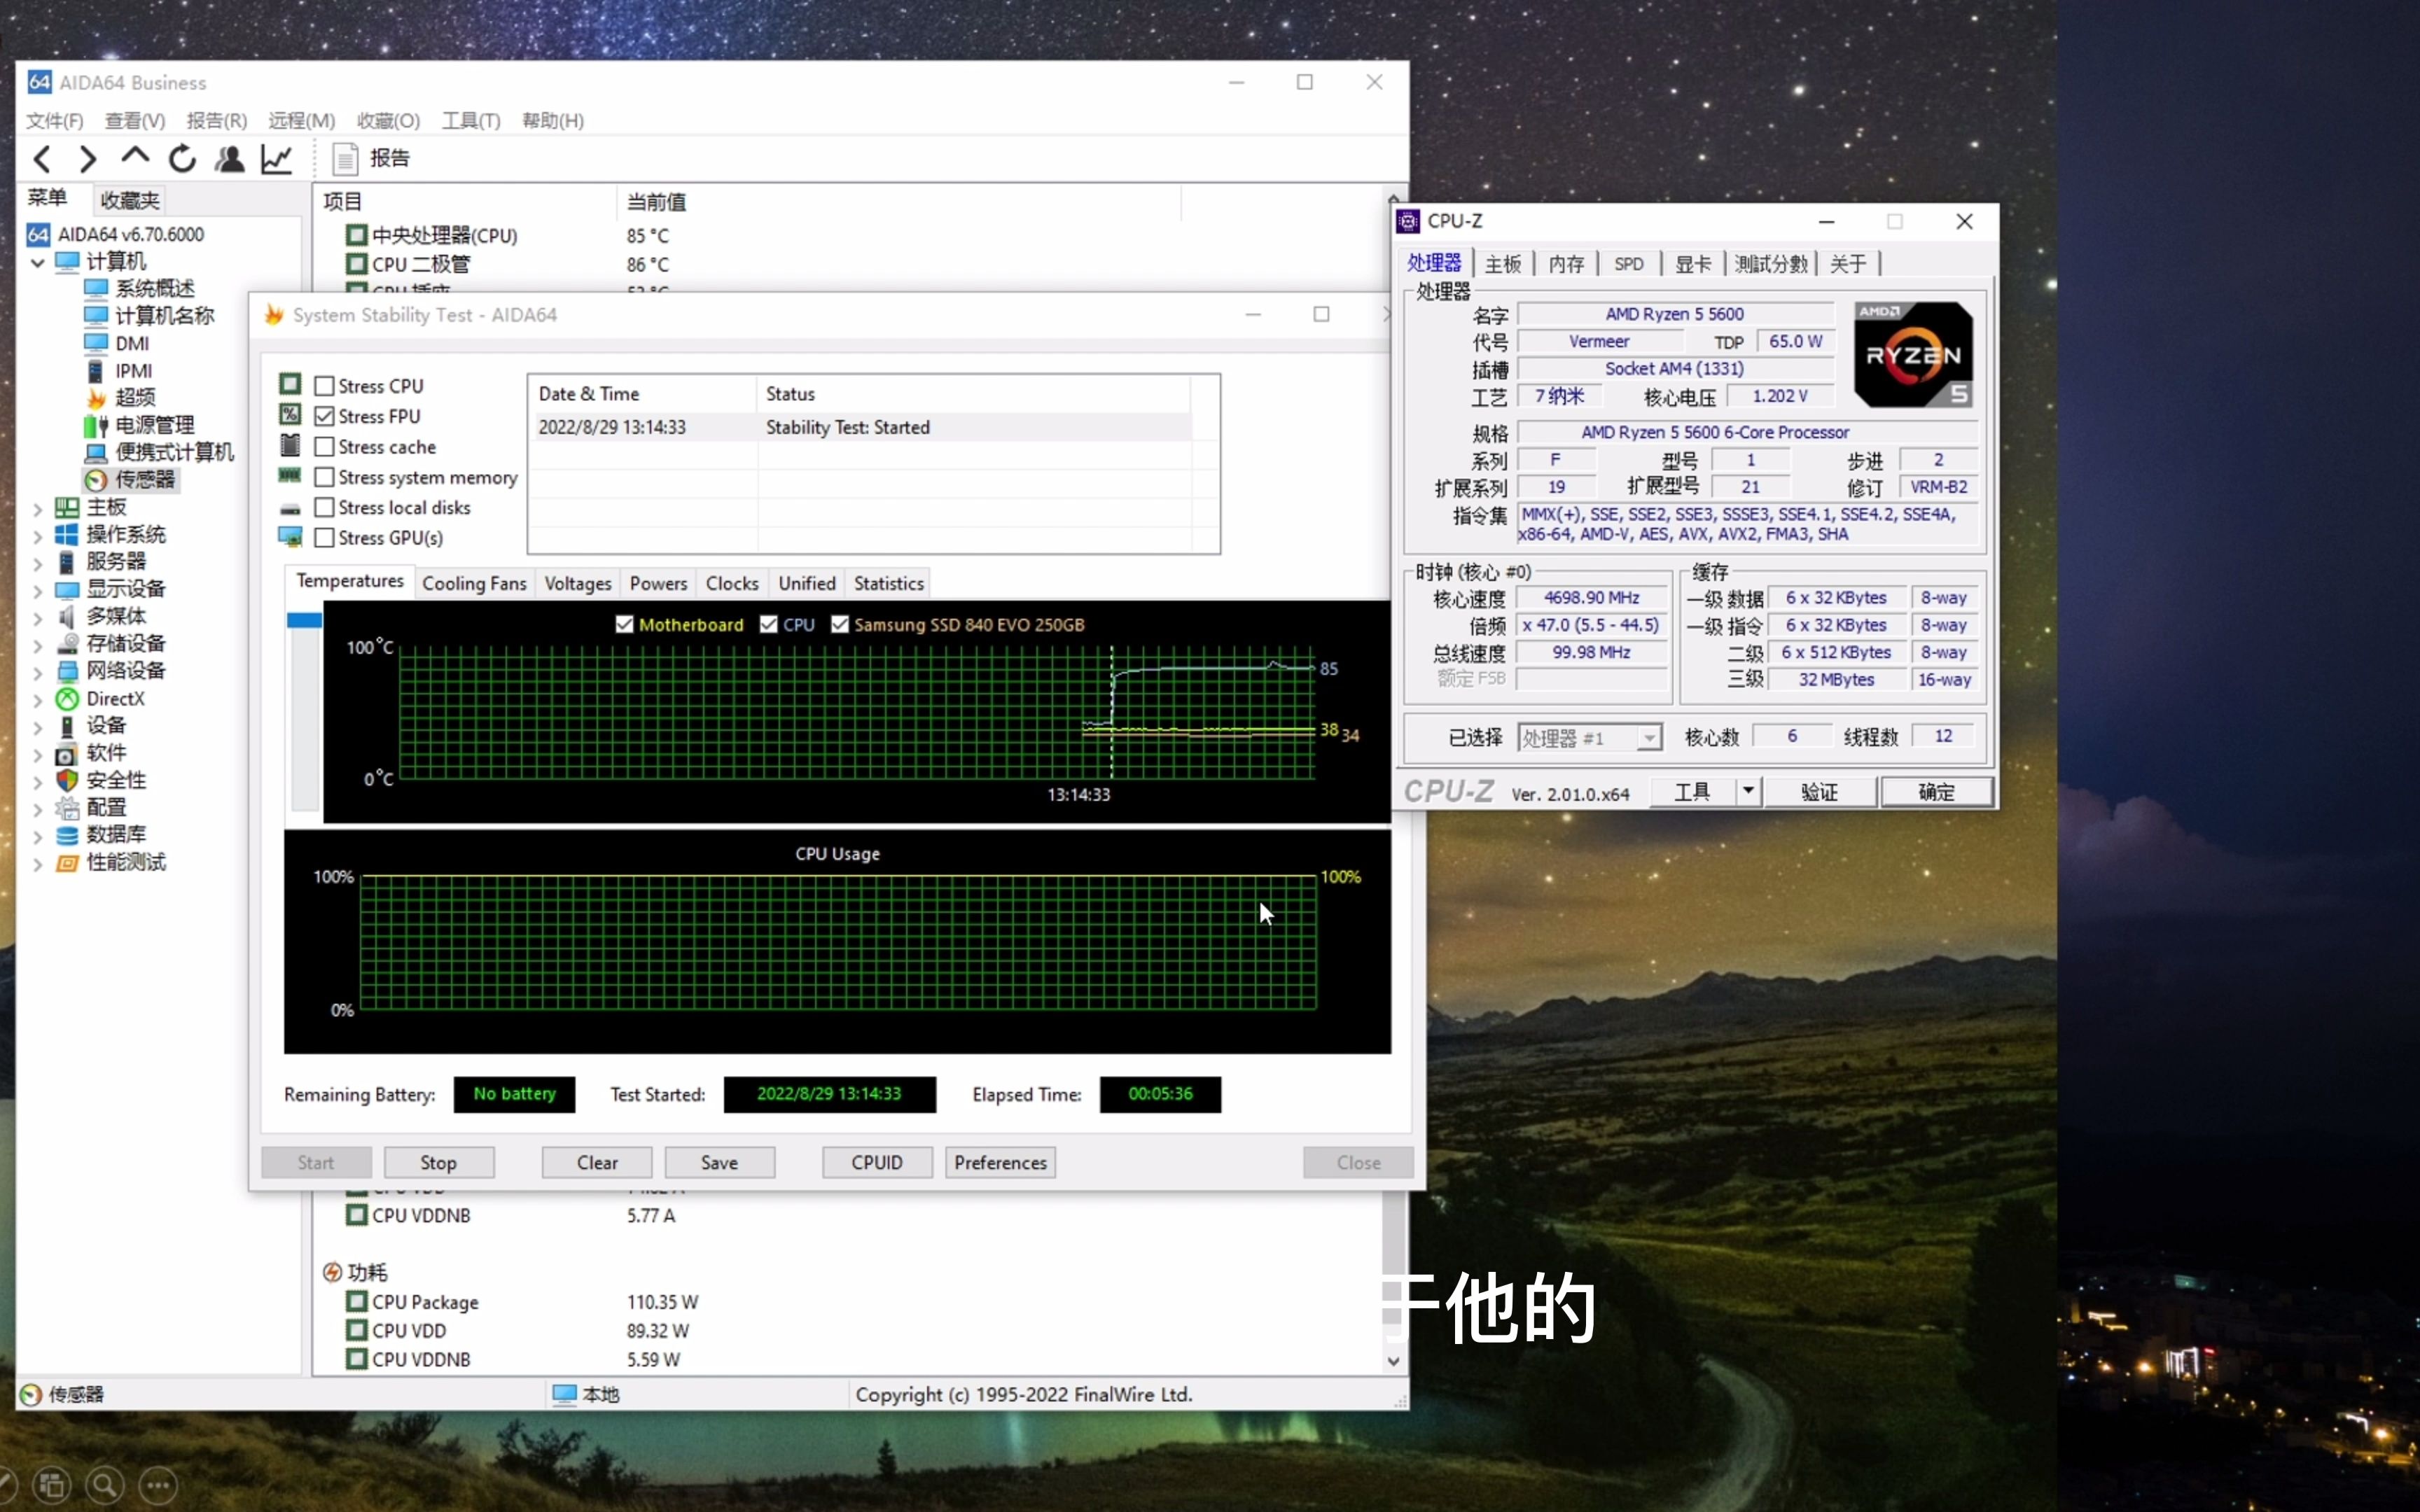2420x1512 pixels.
Task: Click the graph chart icon in toolbar
Action: [276, 159]
